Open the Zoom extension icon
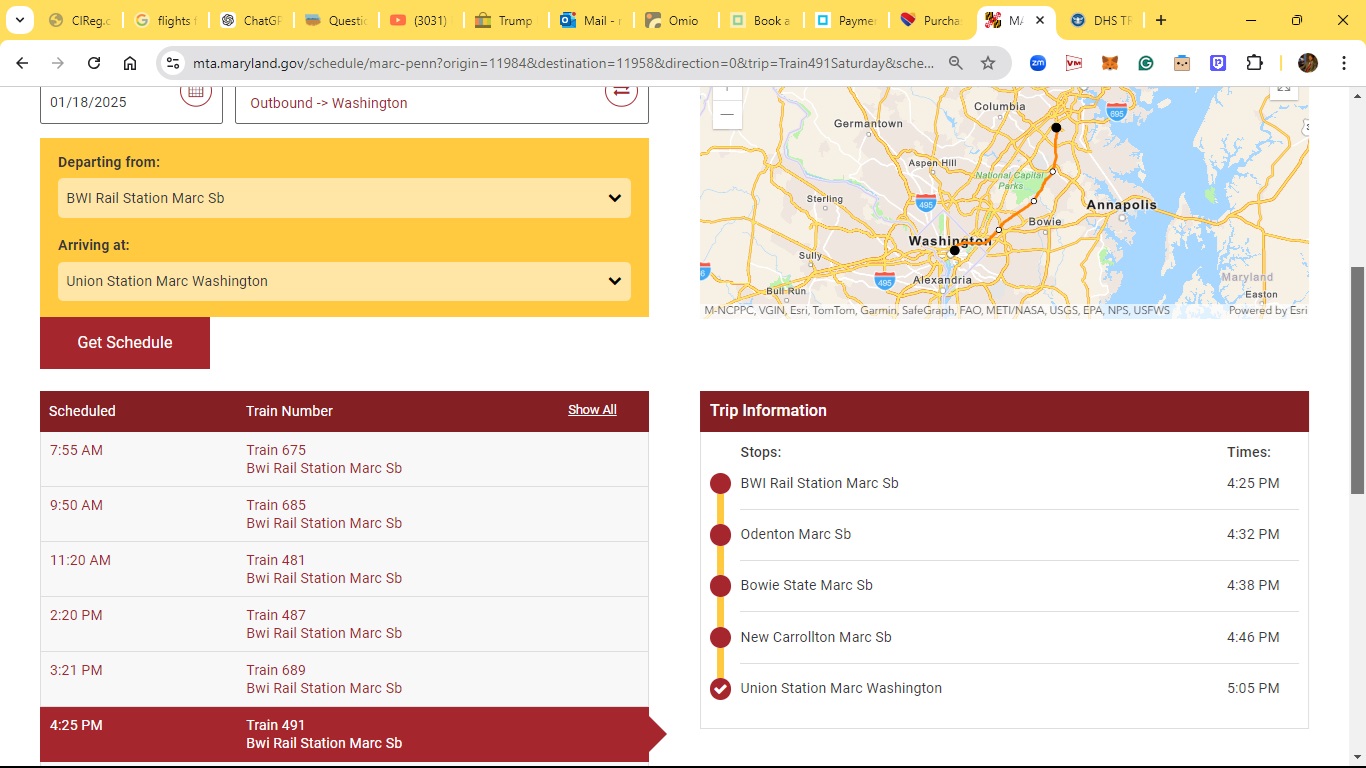 pos(1038,63)
